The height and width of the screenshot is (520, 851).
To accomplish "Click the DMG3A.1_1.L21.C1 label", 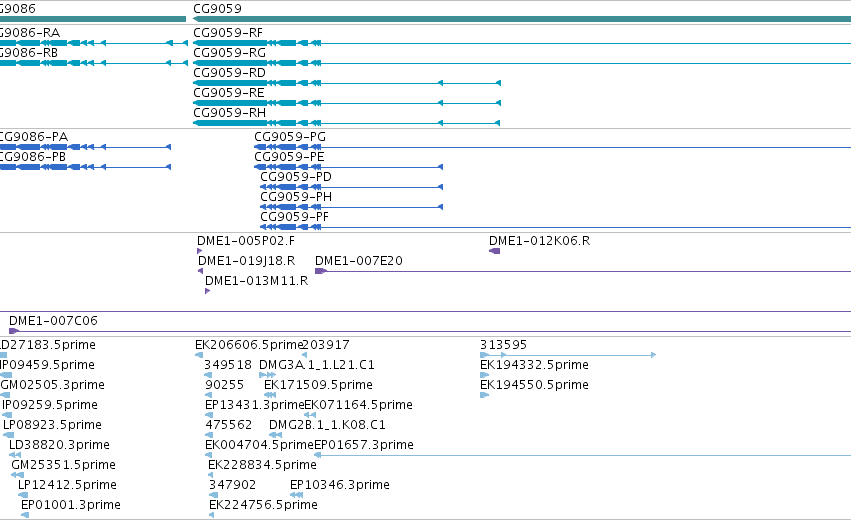I will (317, 365).
